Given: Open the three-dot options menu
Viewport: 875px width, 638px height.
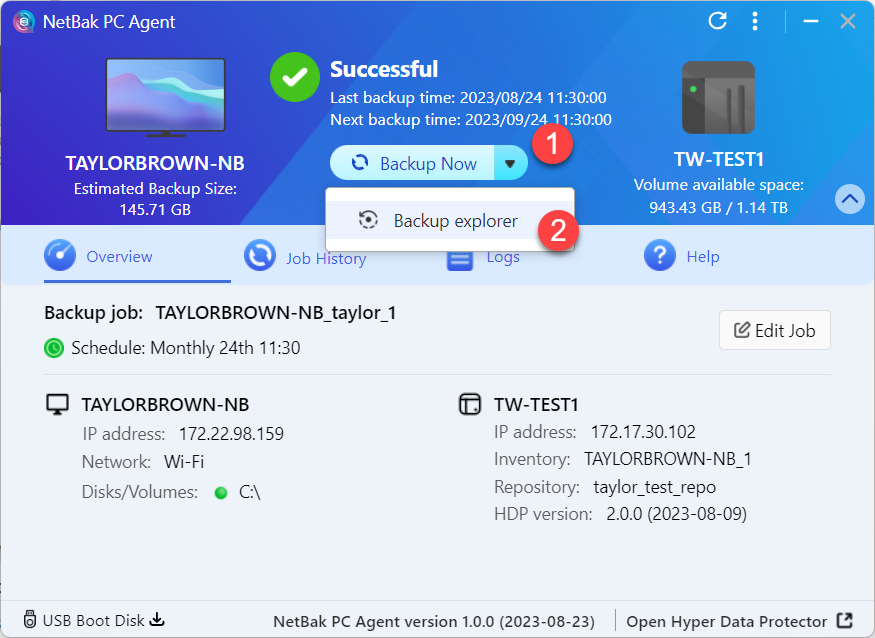Looking at the screenshot, I should [x=755, y=20].
